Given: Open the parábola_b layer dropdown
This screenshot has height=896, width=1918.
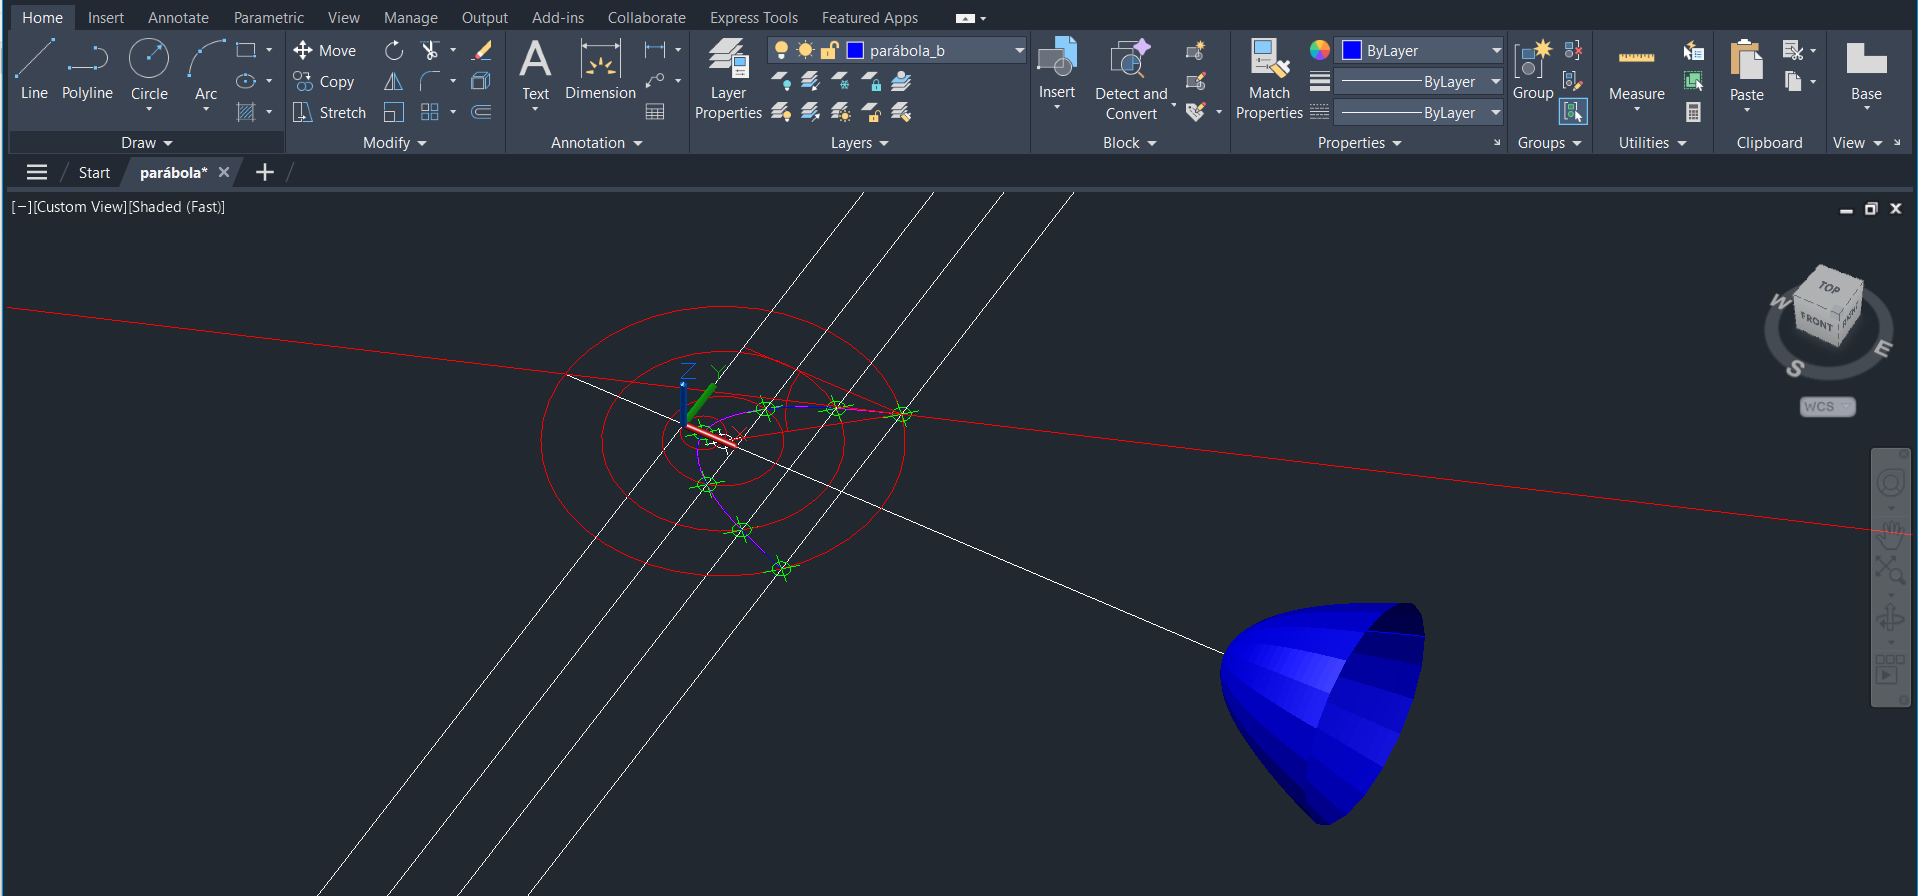Looking at the screenshot, I should tap(1019, 50).
